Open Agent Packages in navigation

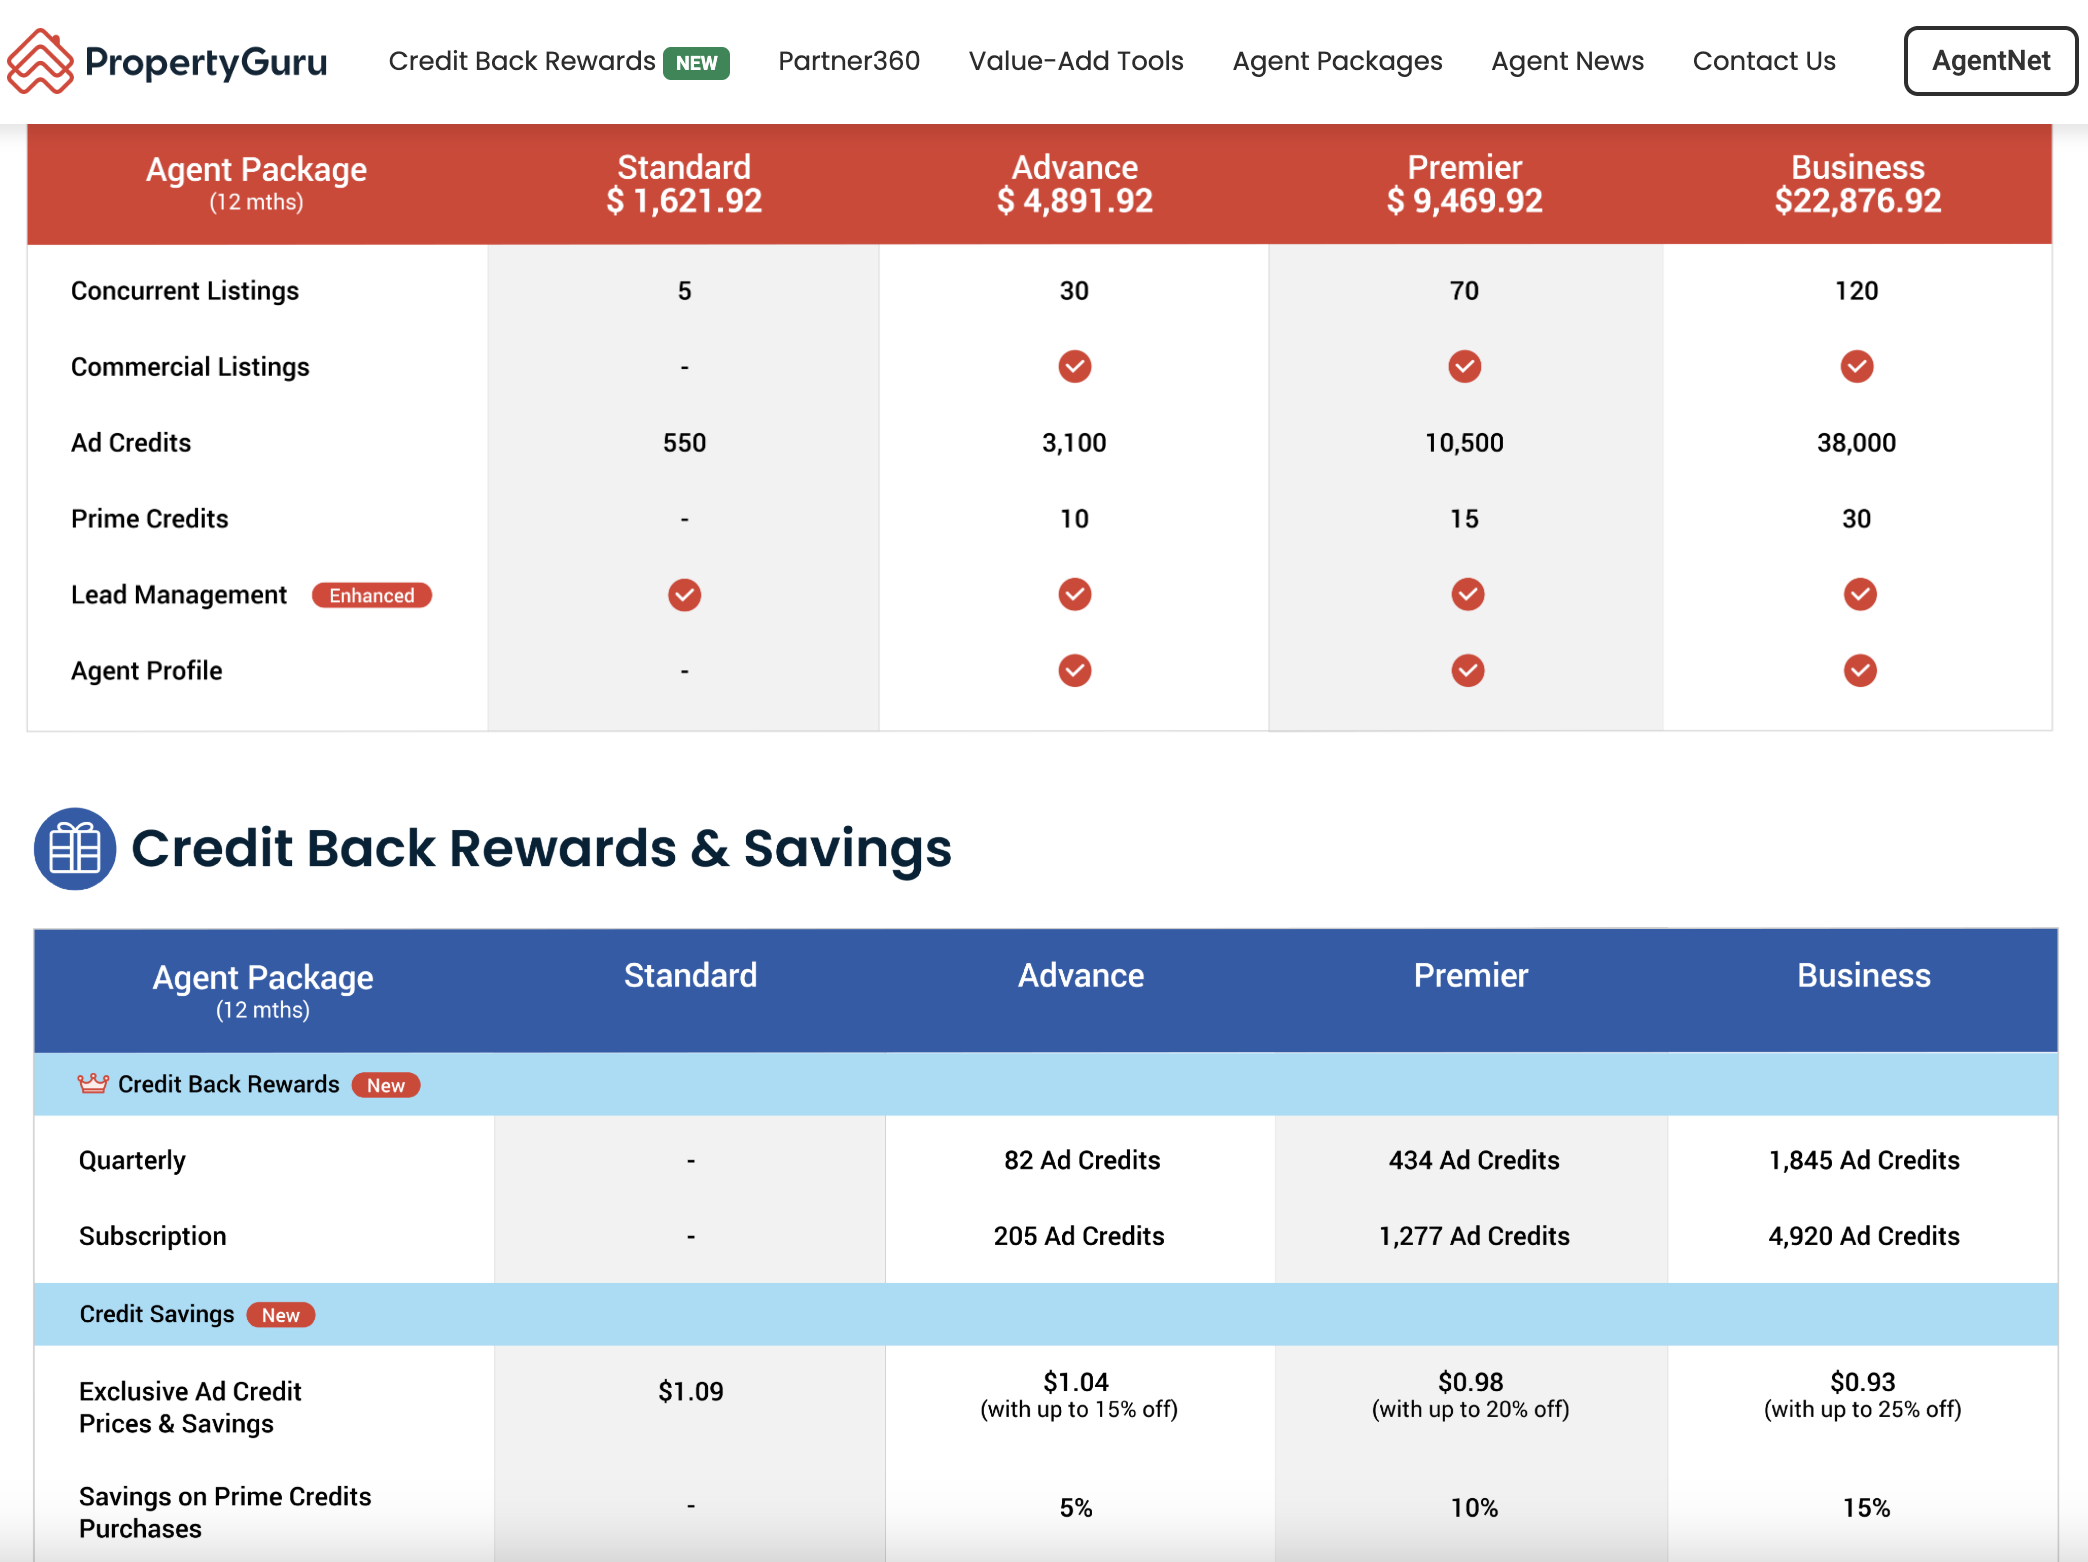pyautogui.click(x=1337, y=61)
